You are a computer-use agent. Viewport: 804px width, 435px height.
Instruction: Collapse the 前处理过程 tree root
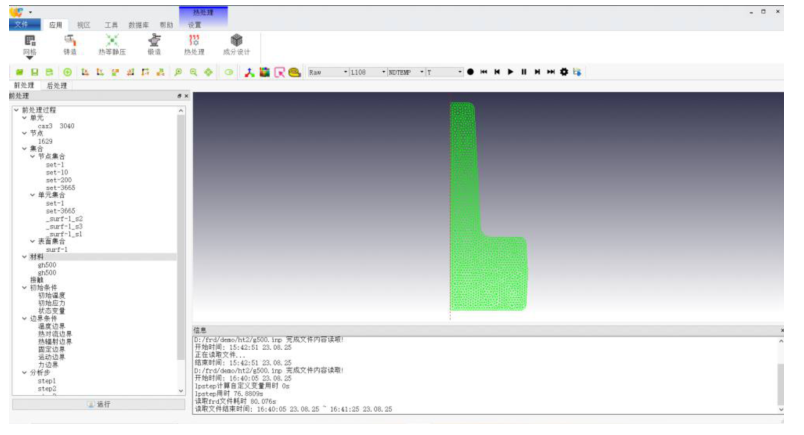pyautogui.click(x=16, y=110)
